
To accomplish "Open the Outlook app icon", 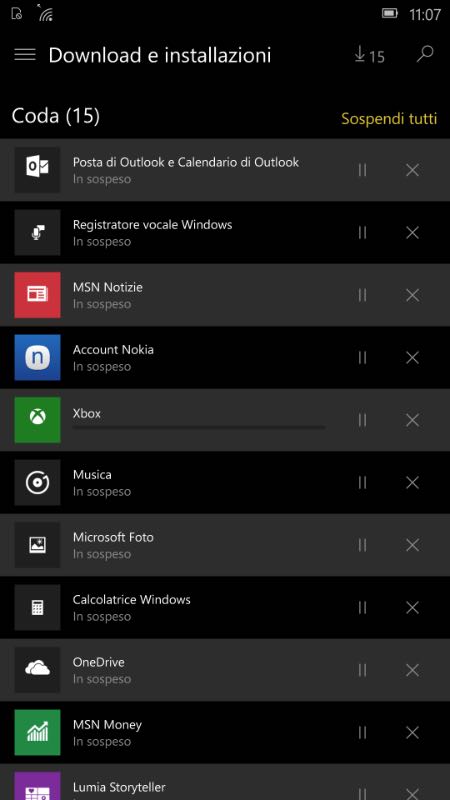I will [37, 170].
